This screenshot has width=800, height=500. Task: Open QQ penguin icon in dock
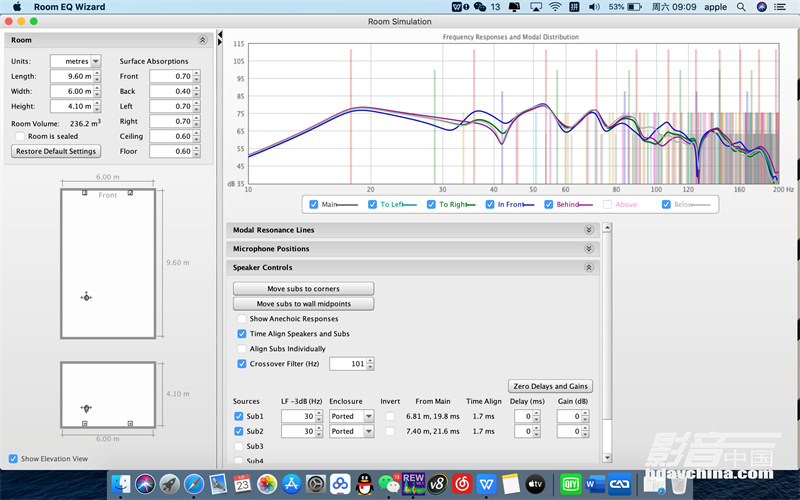364,484
